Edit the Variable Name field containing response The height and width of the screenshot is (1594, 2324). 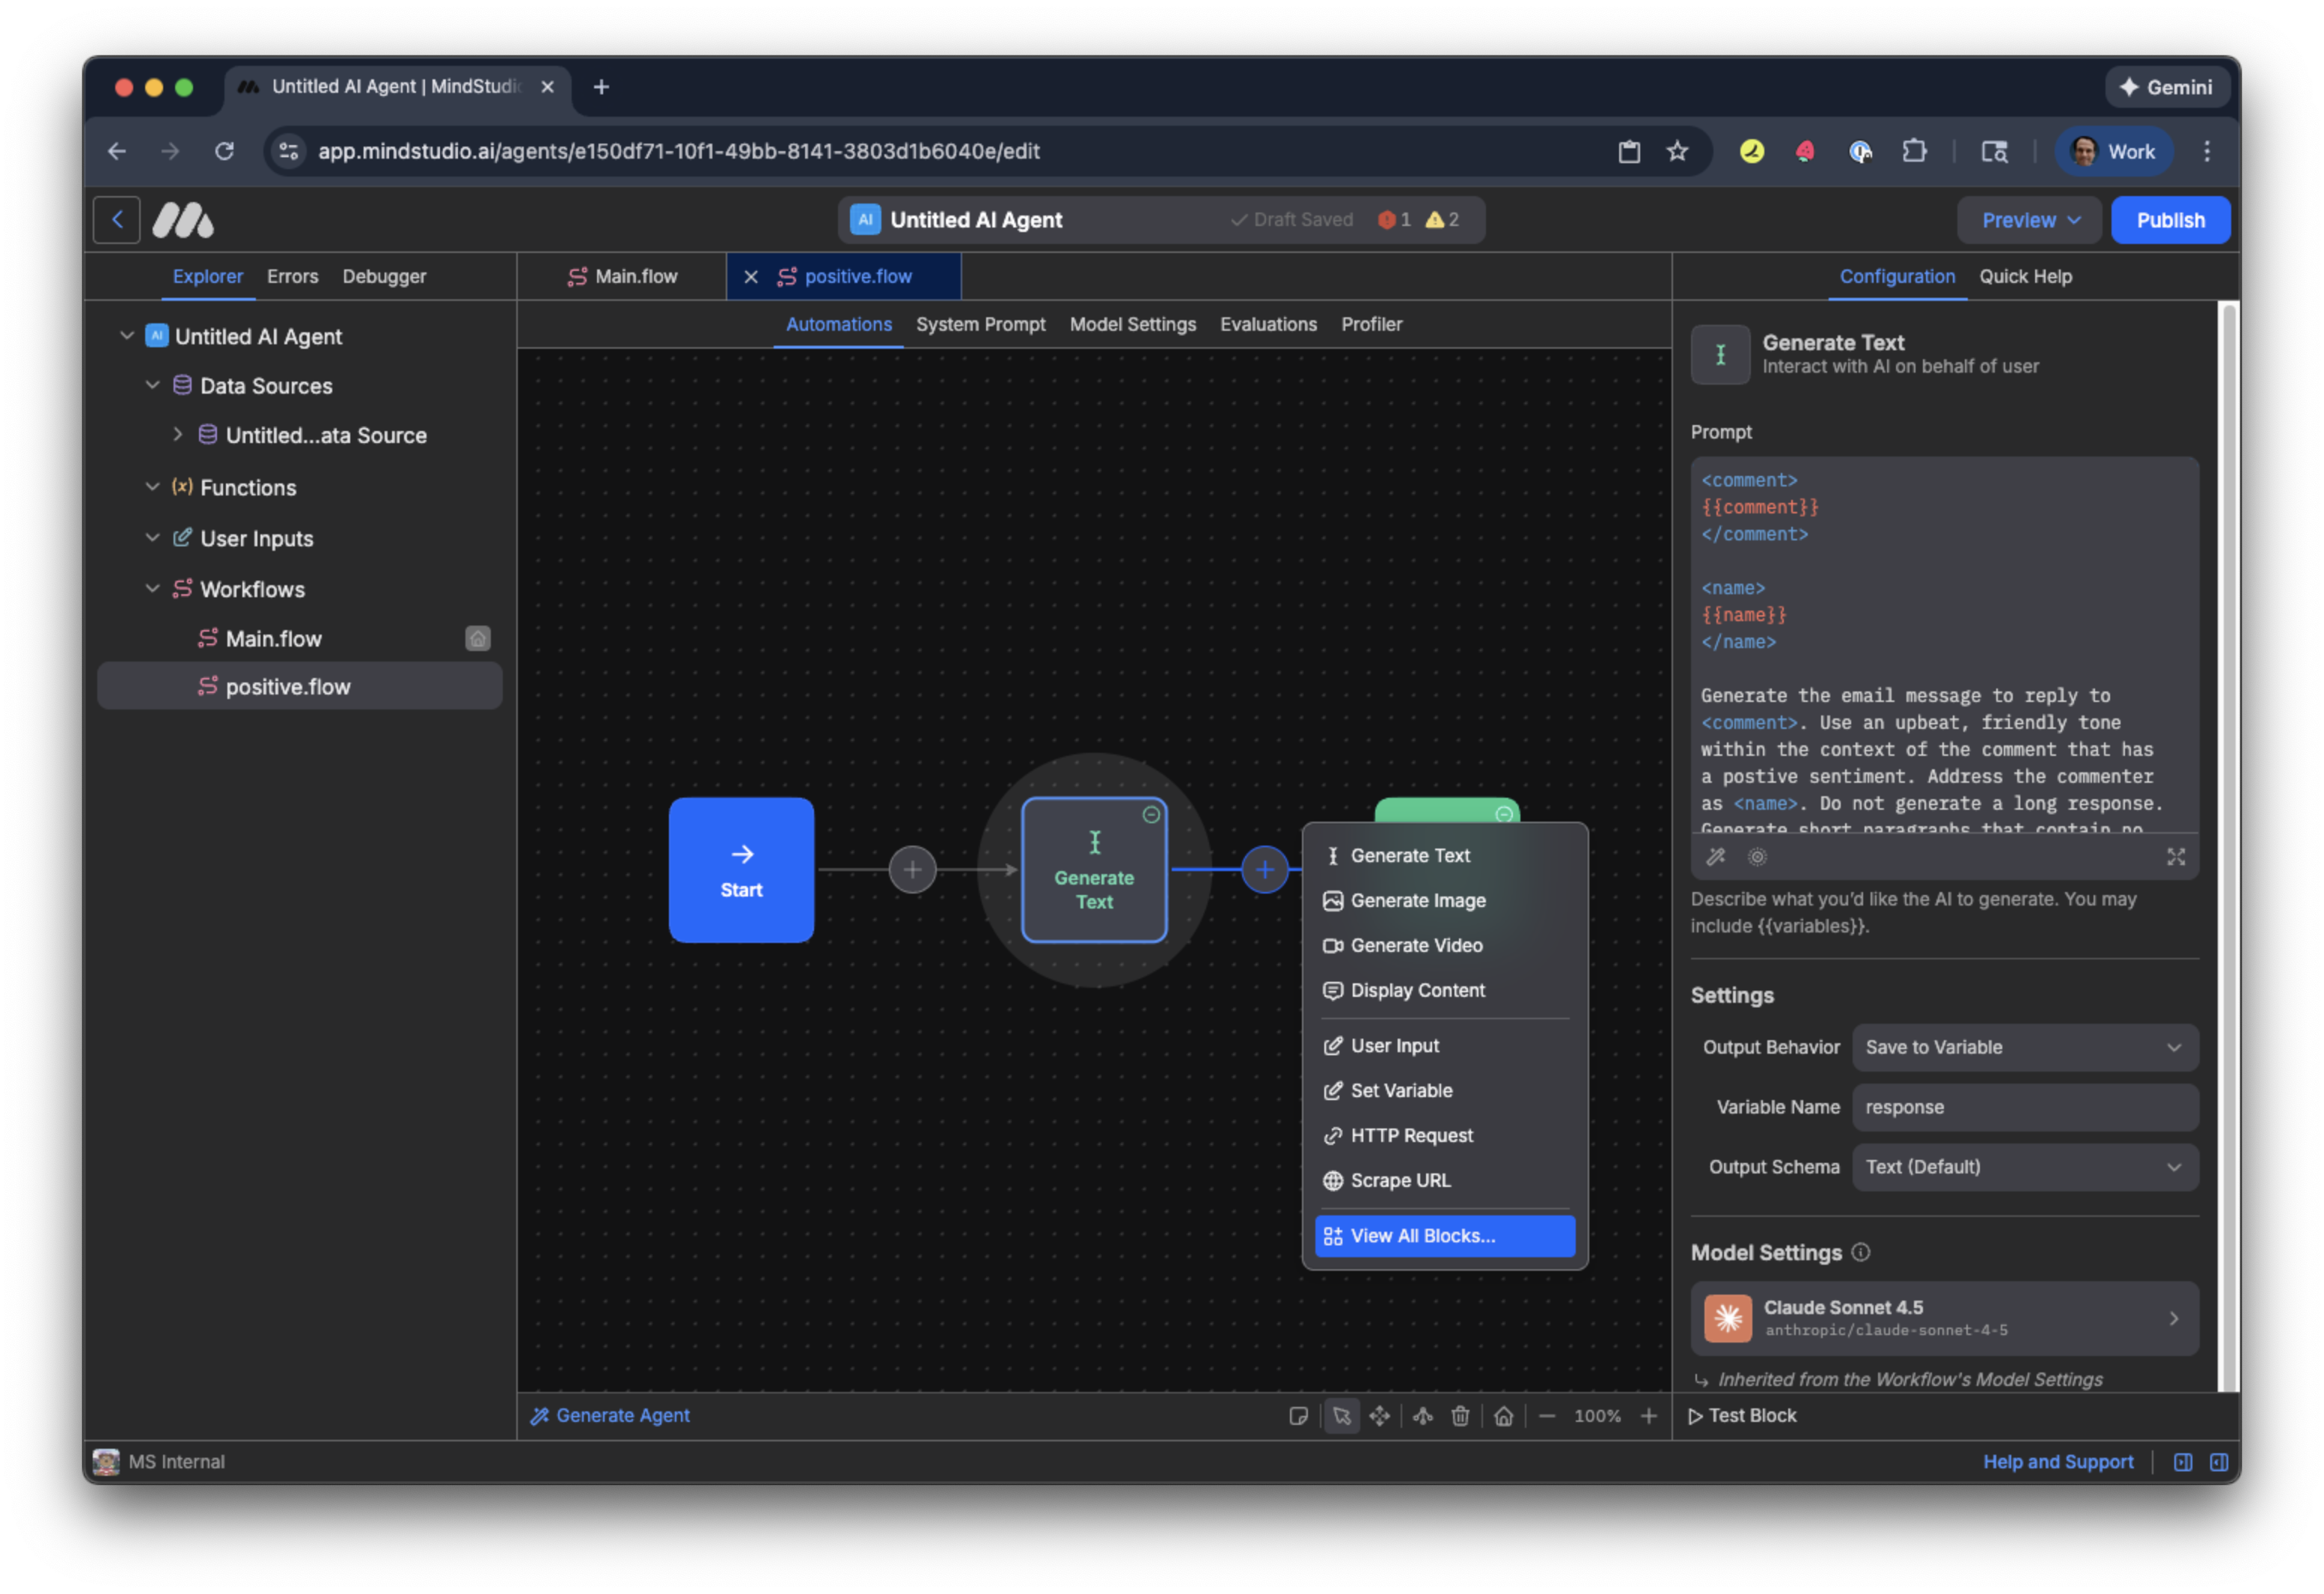(2024, 1107)
